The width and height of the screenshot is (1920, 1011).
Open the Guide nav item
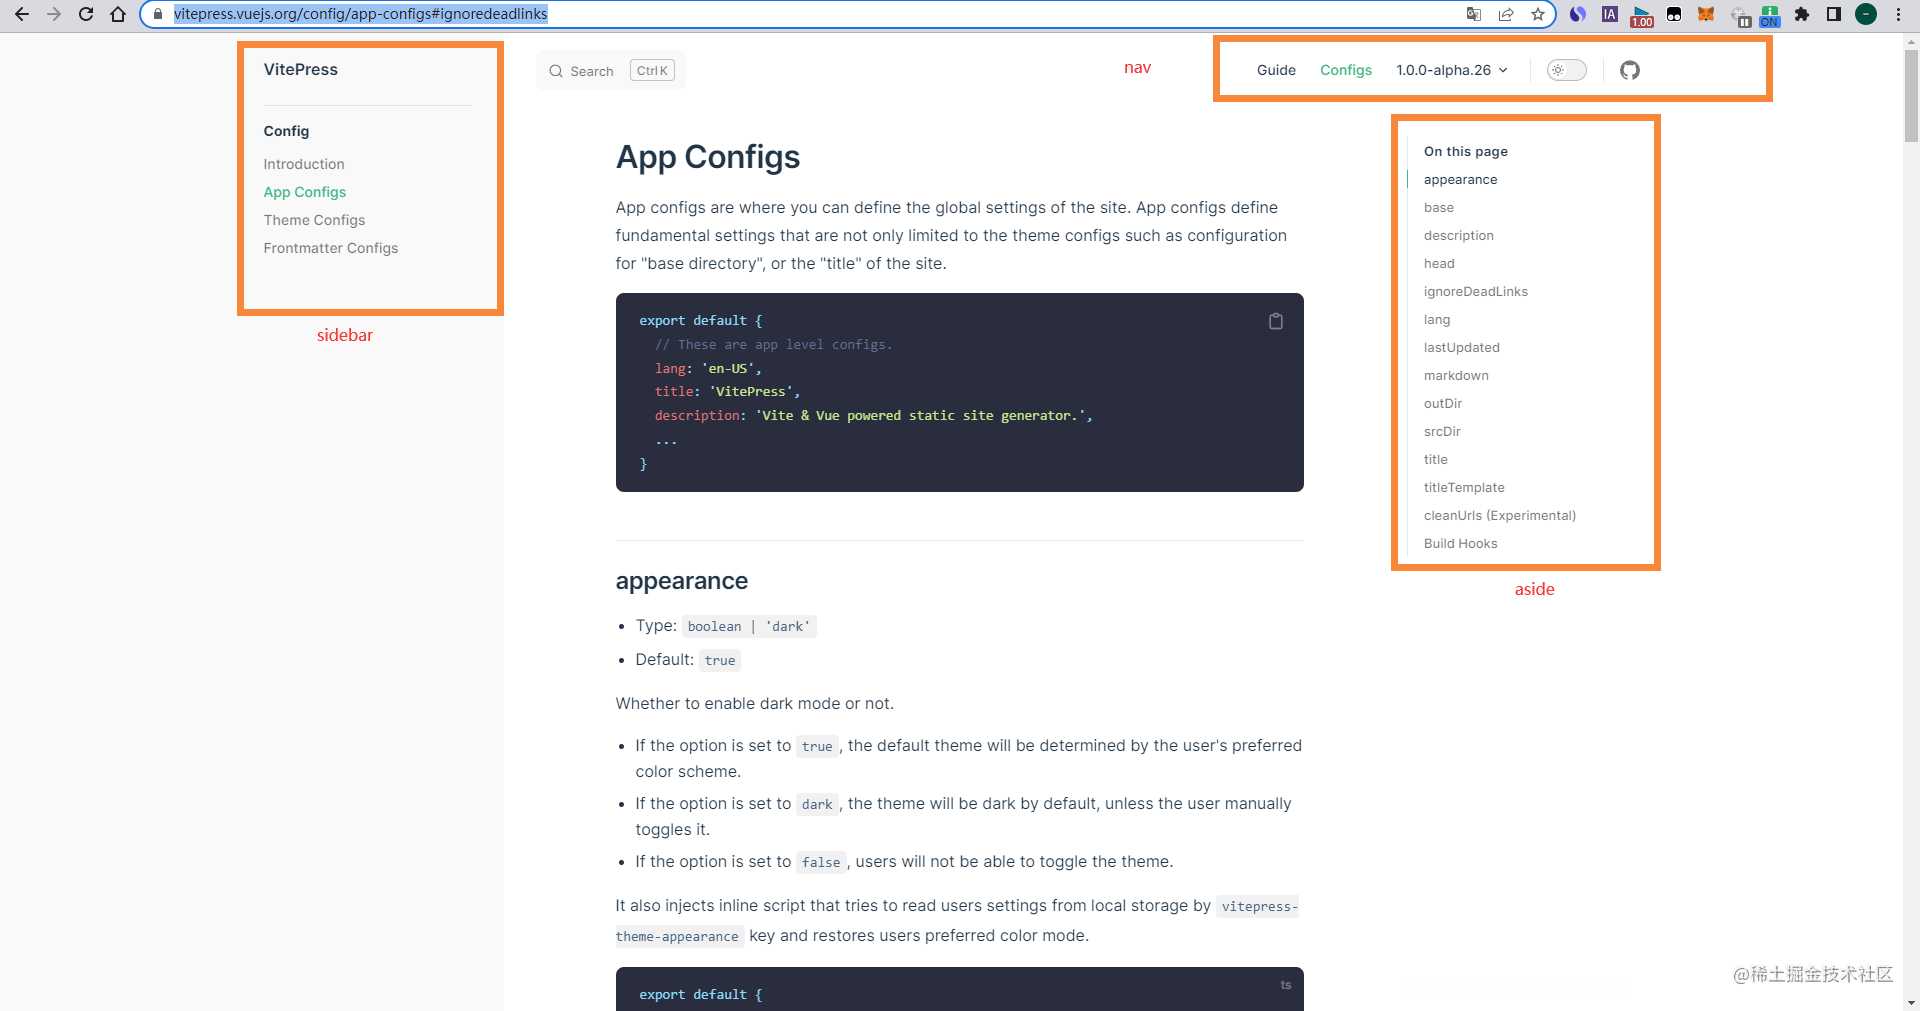(1276, 70)
